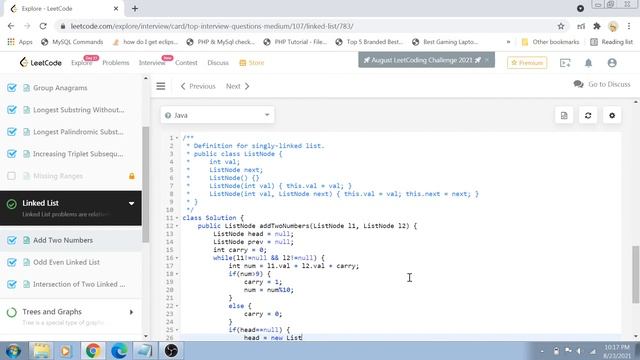
Task: Open the Reading list
Action: (x=611, y=42)
